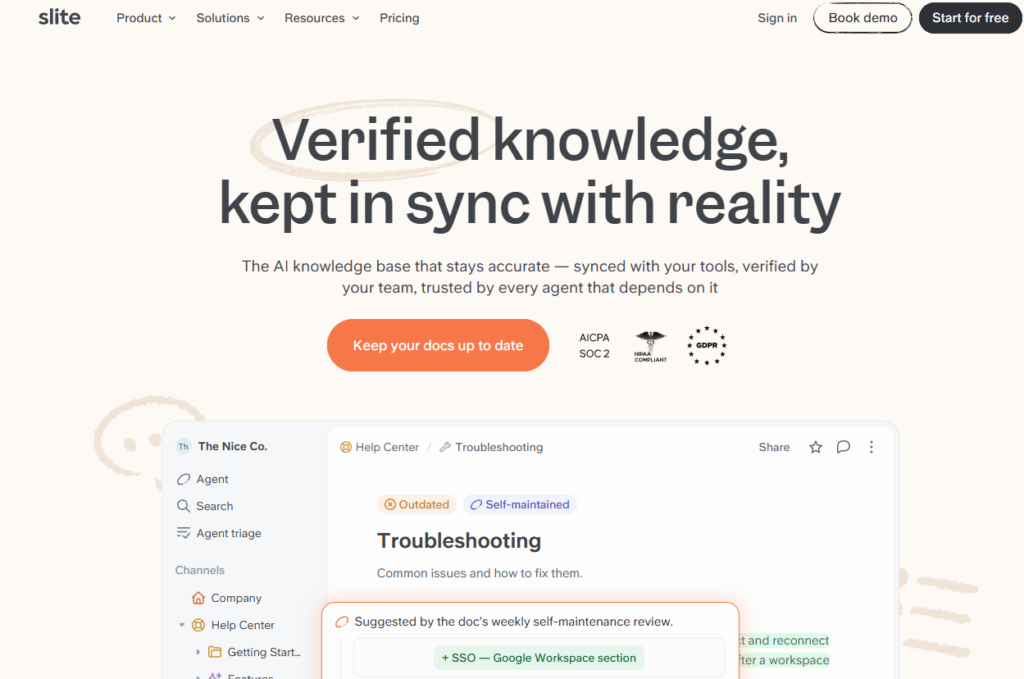Click the Share button in document header

[x=774, y=447]
